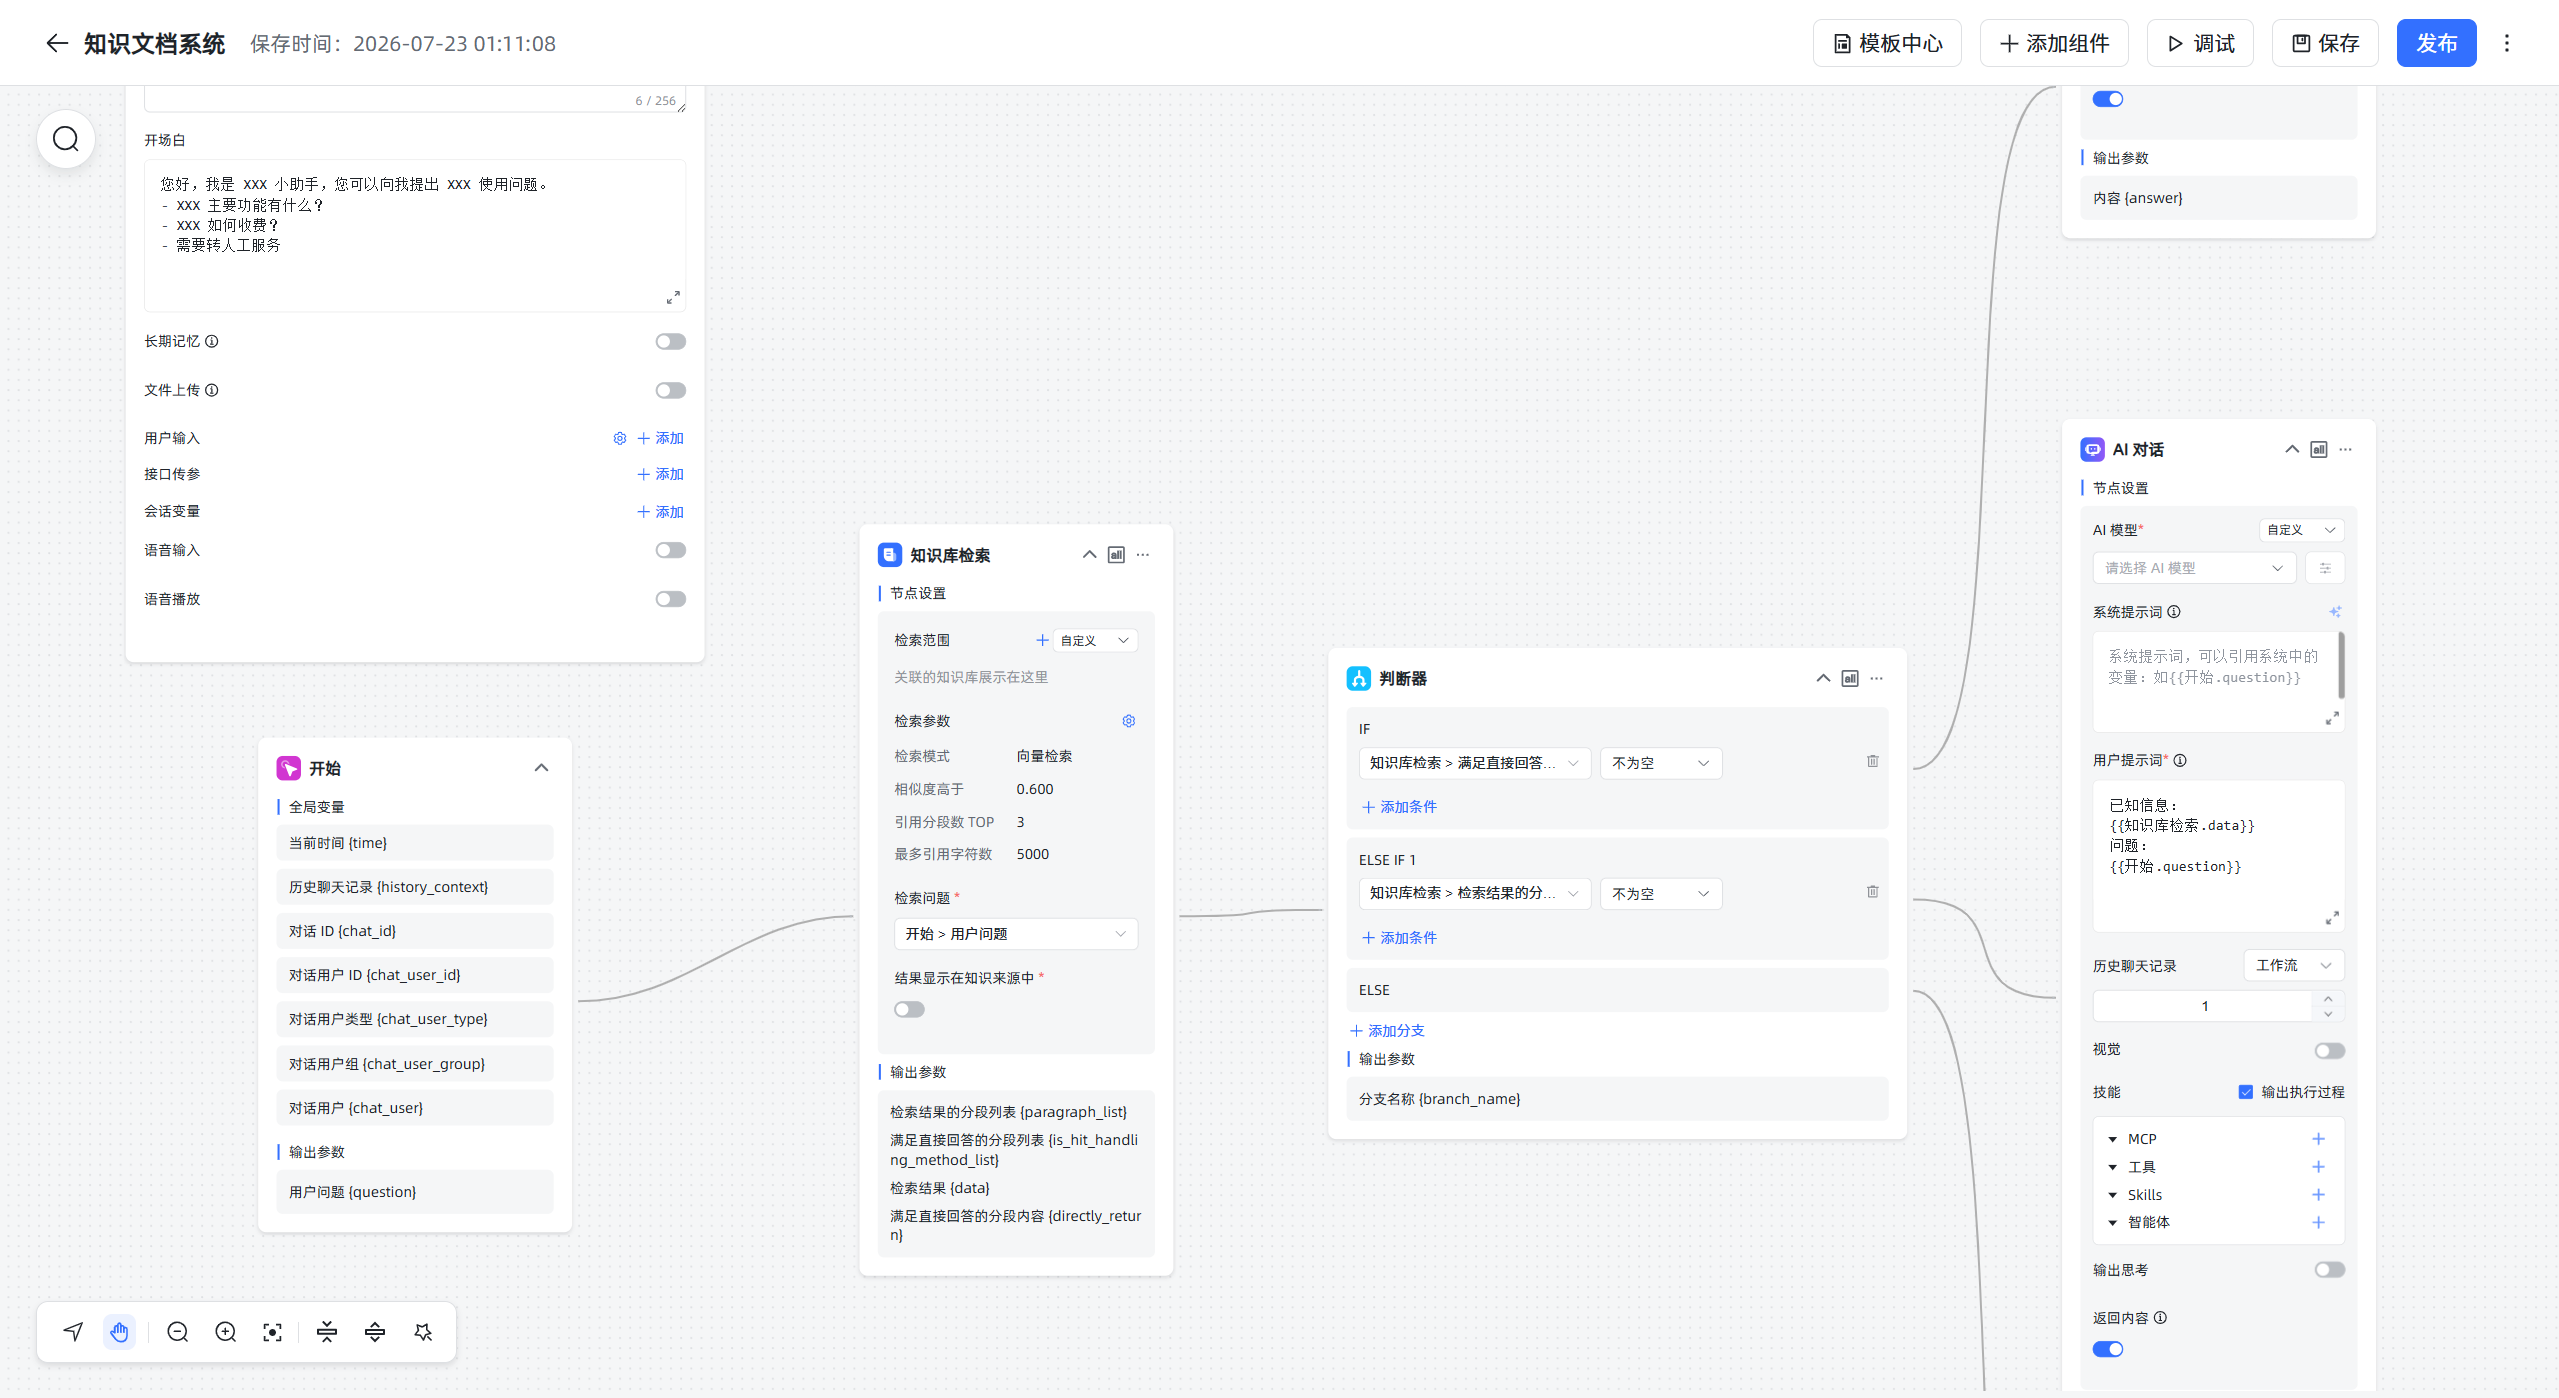Click the system prompt AI generate sparkle
This screenshot has width=2559, height=1398.
(2335, 612)
